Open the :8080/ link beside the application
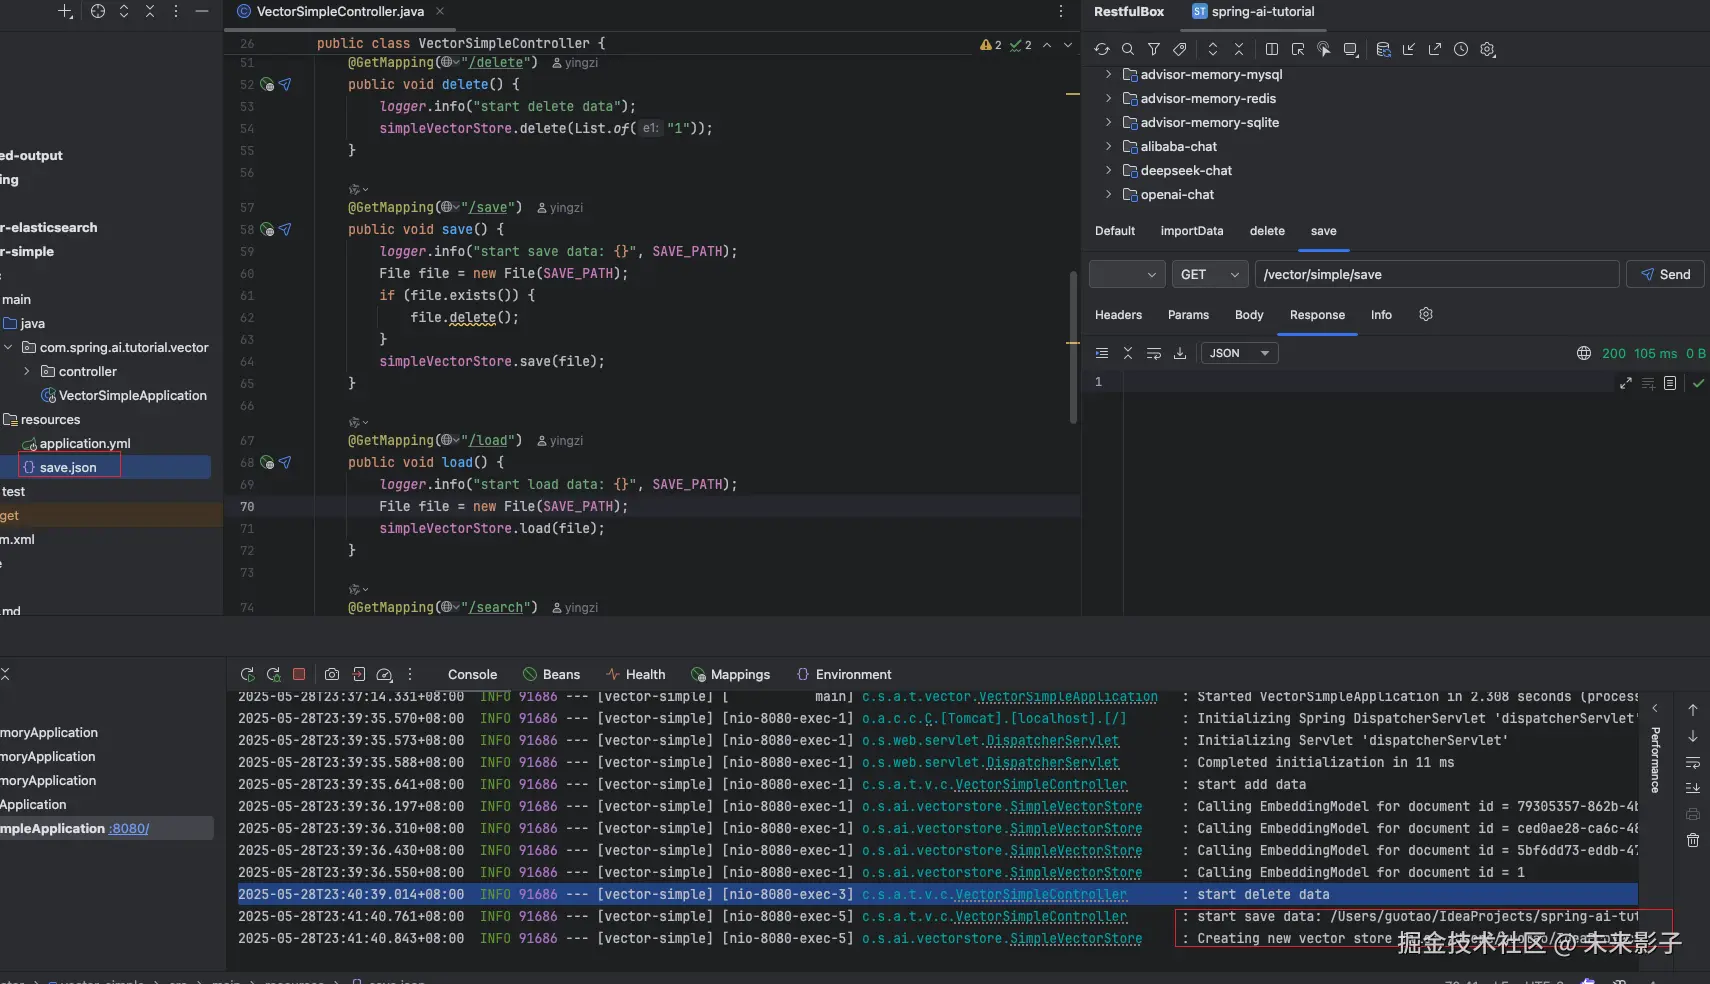1710x984 pixels. [129, 829]
